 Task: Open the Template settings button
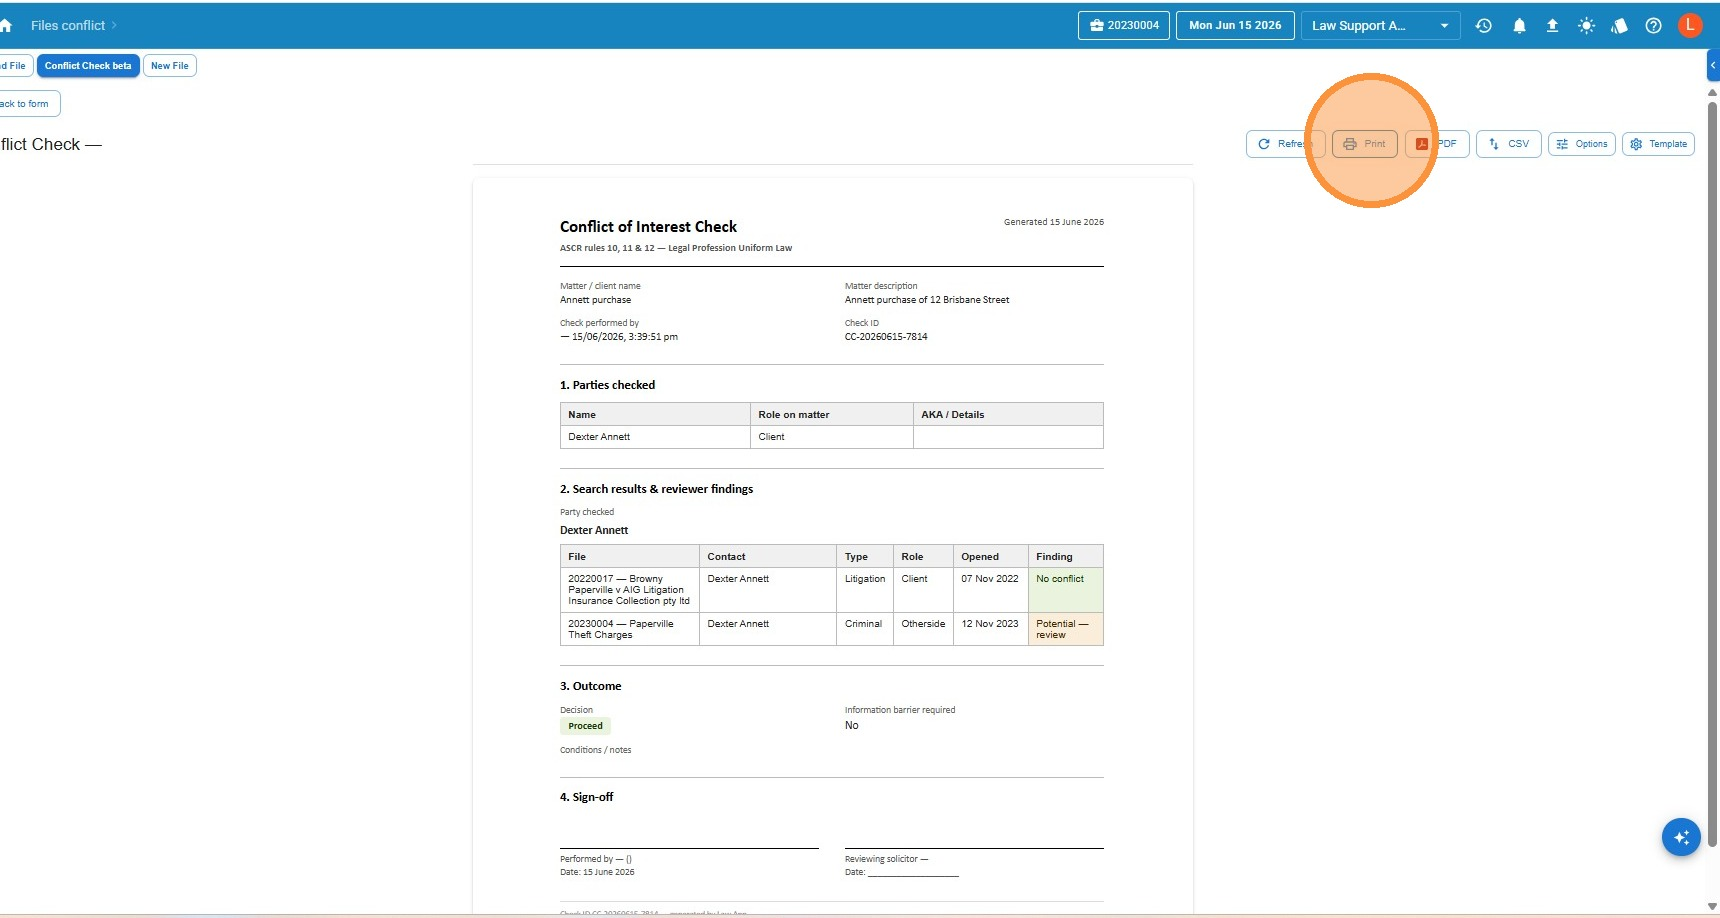coord(1658,144)
